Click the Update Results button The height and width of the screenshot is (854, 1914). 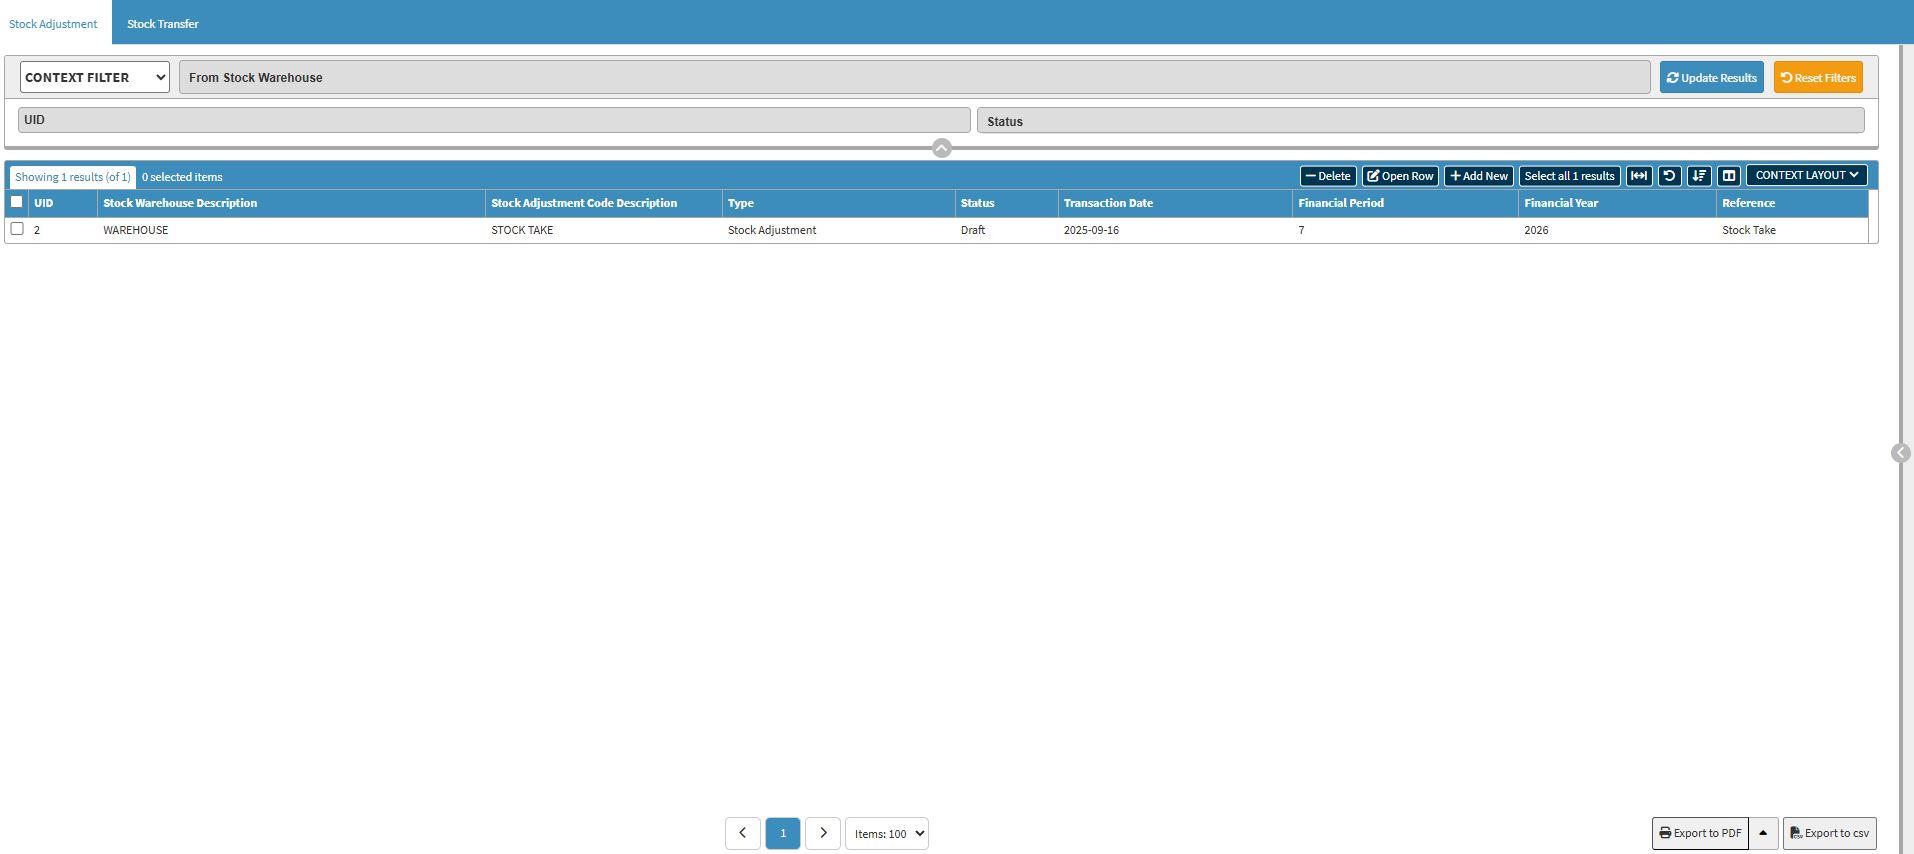click(x=1711, y=77)
